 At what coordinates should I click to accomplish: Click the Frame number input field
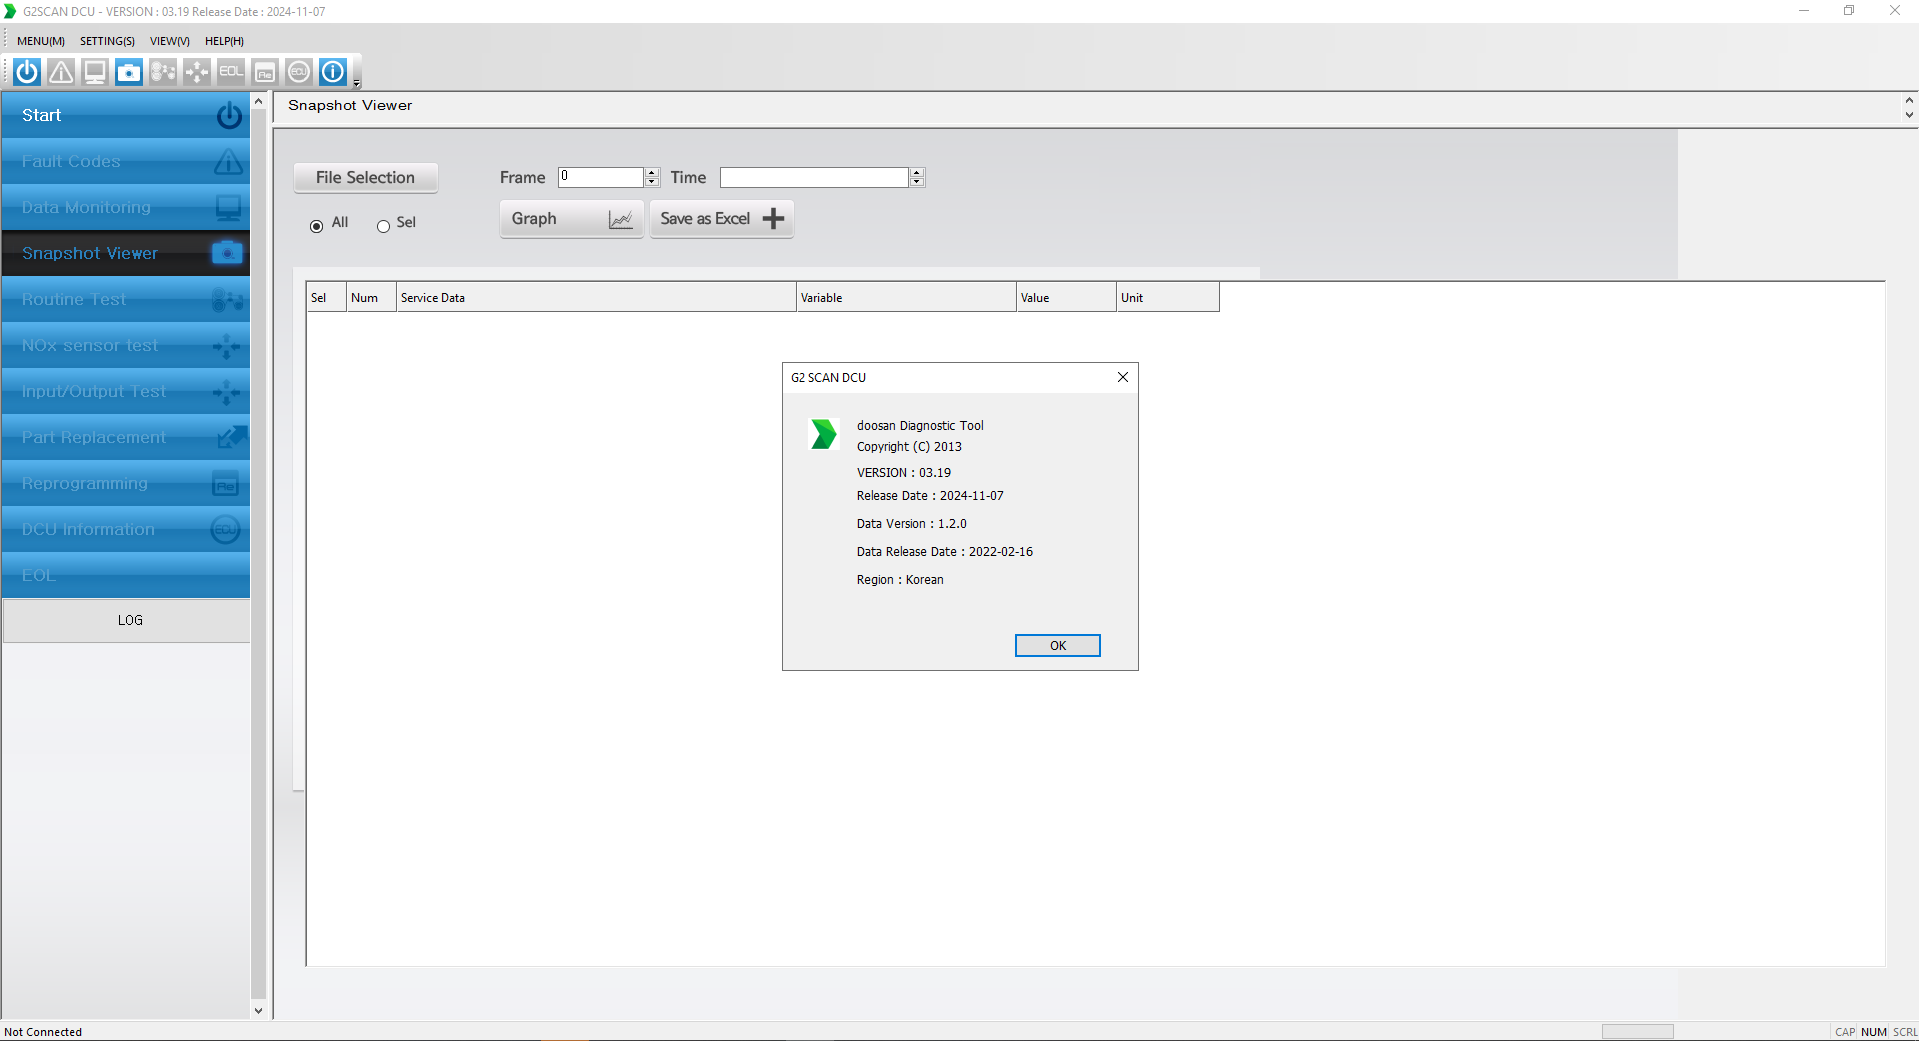601,177
